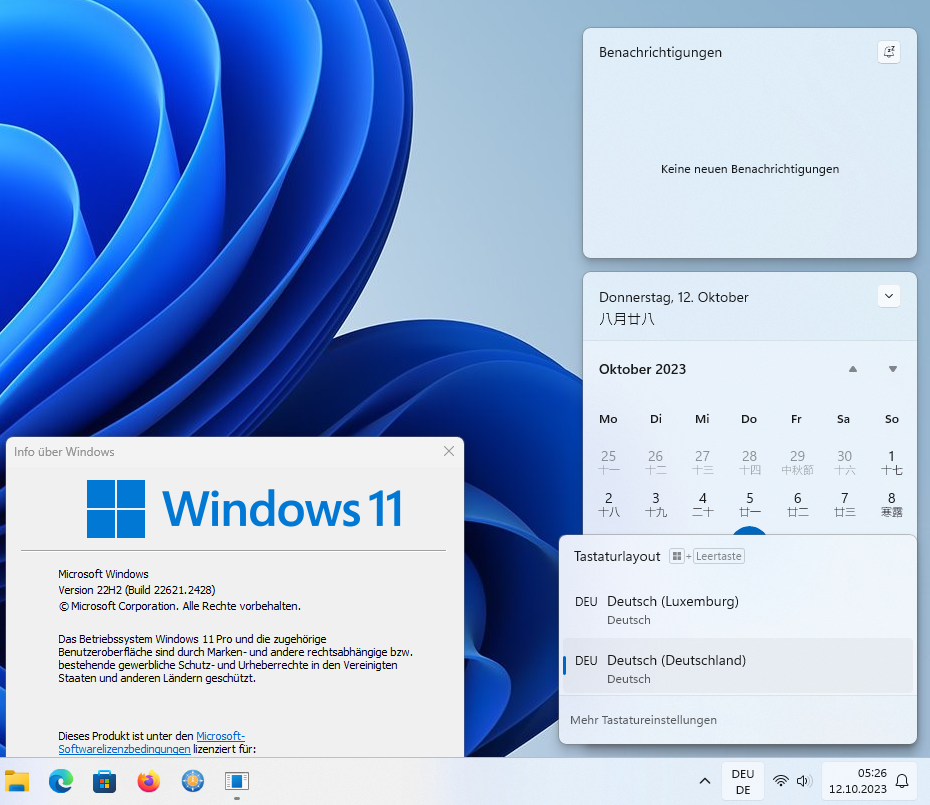Select calendar day 26
The height and width of the screenshot is (805, 930).
655,462
